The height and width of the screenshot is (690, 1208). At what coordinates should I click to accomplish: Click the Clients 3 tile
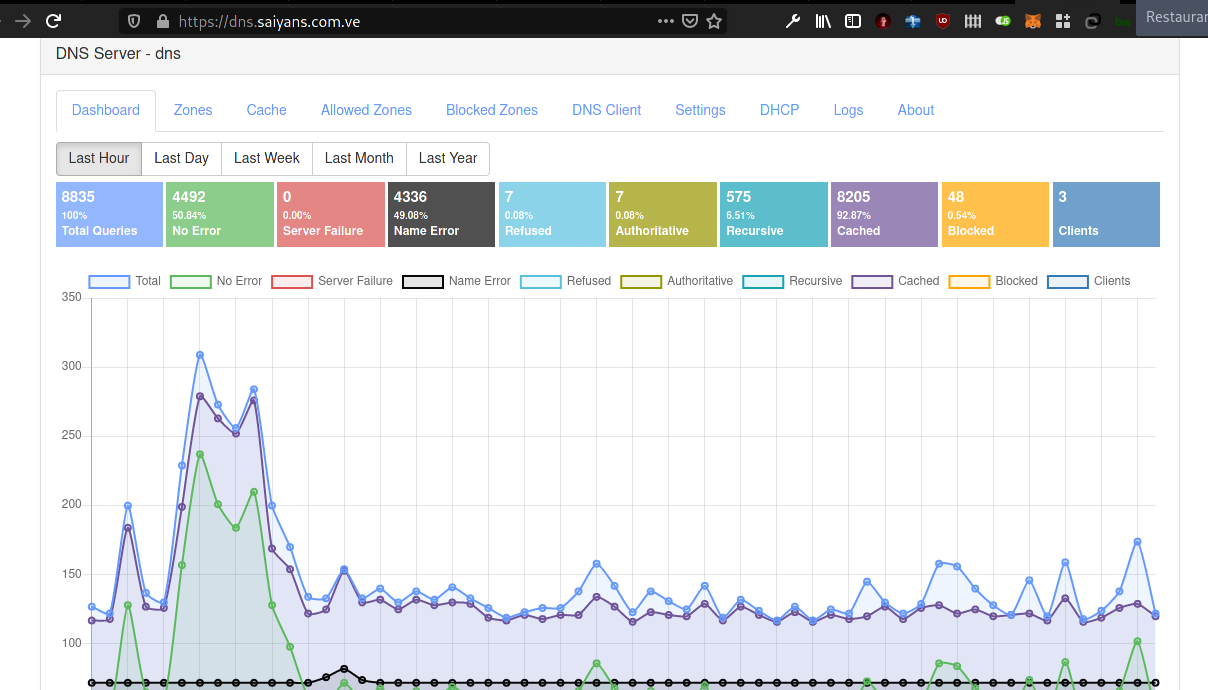(x=1106, y=214)
